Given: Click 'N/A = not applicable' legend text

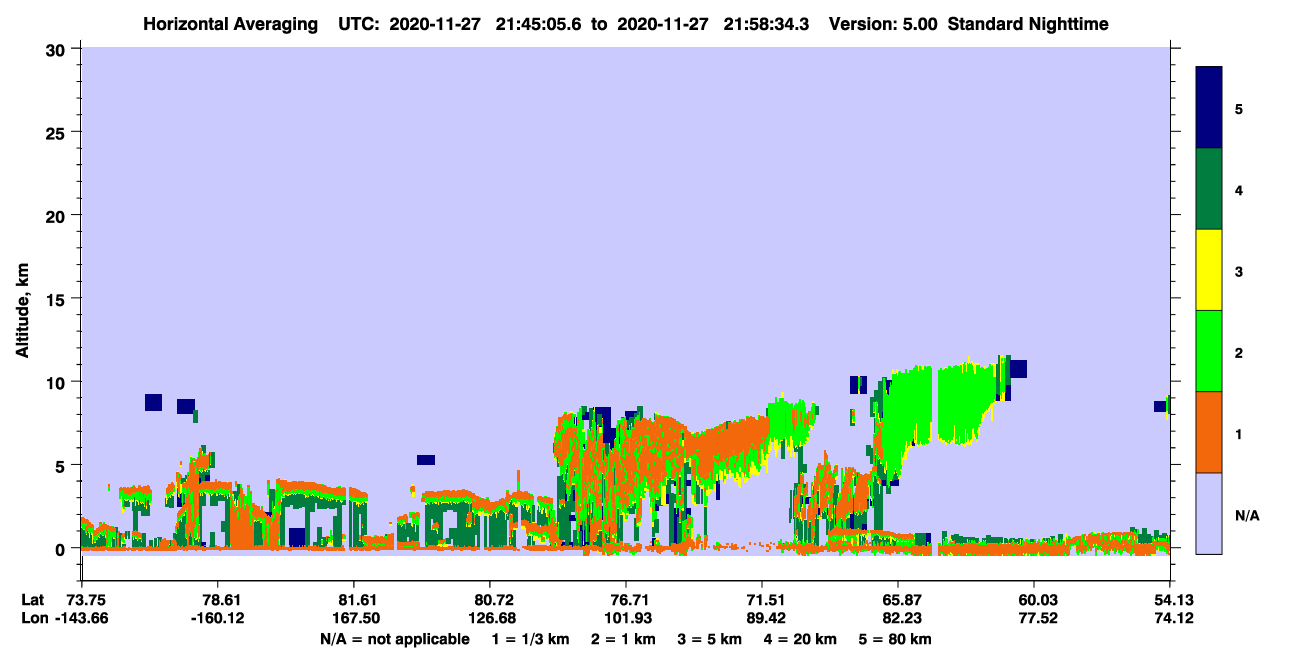Looking at the screenshot, I should point(394,639).
